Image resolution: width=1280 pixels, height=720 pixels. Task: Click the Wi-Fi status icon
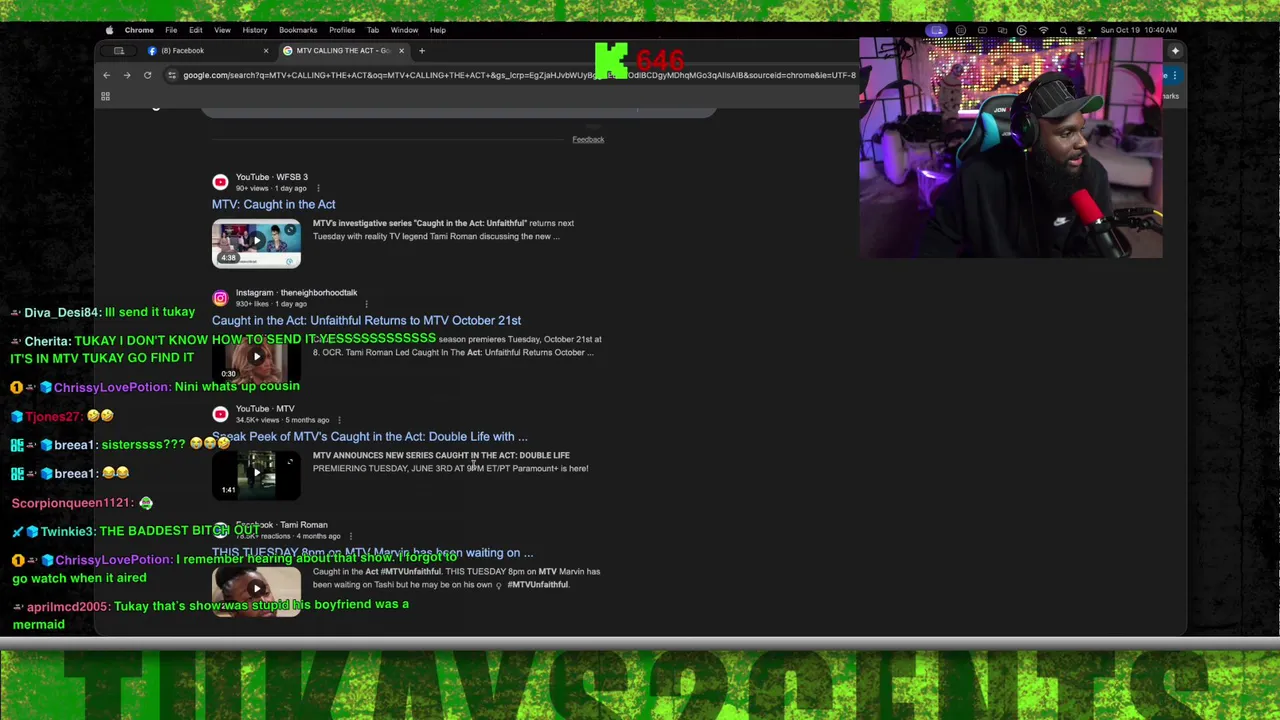tap(1043, 30)
